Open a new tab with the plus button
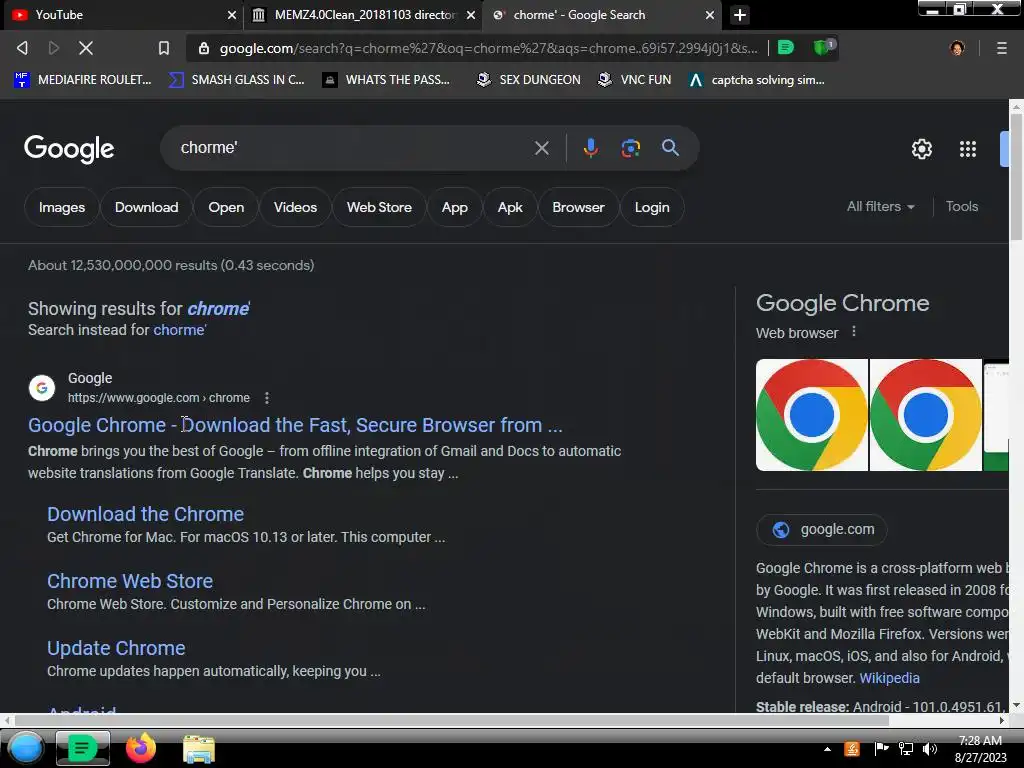 739,15
